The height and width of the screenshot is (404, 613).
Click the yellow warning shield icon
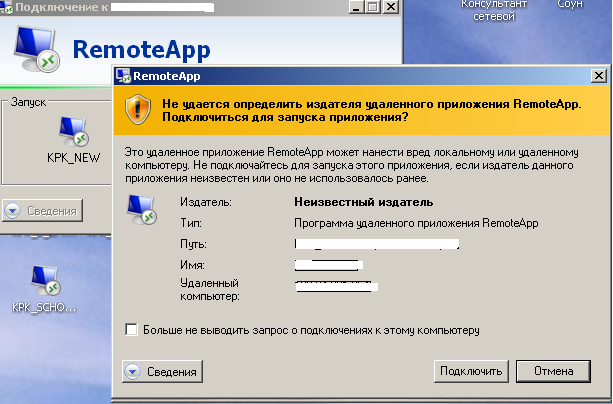138,109
